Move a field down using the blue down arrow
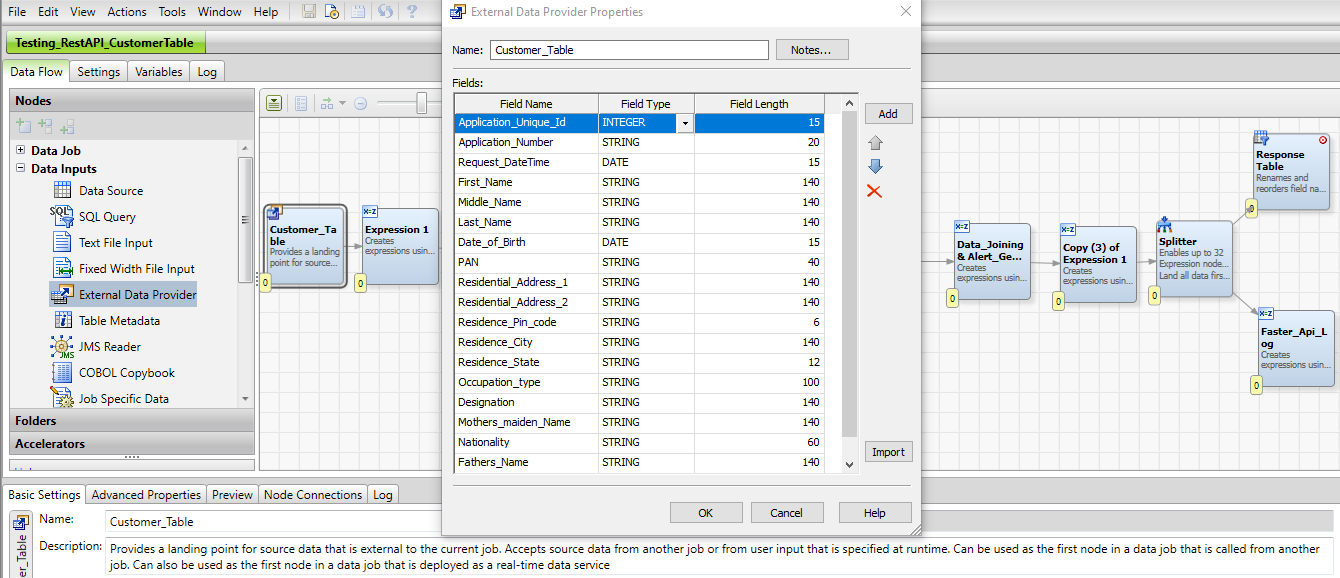The height and width of the screenshot is (578, 1340). (874, 167)
